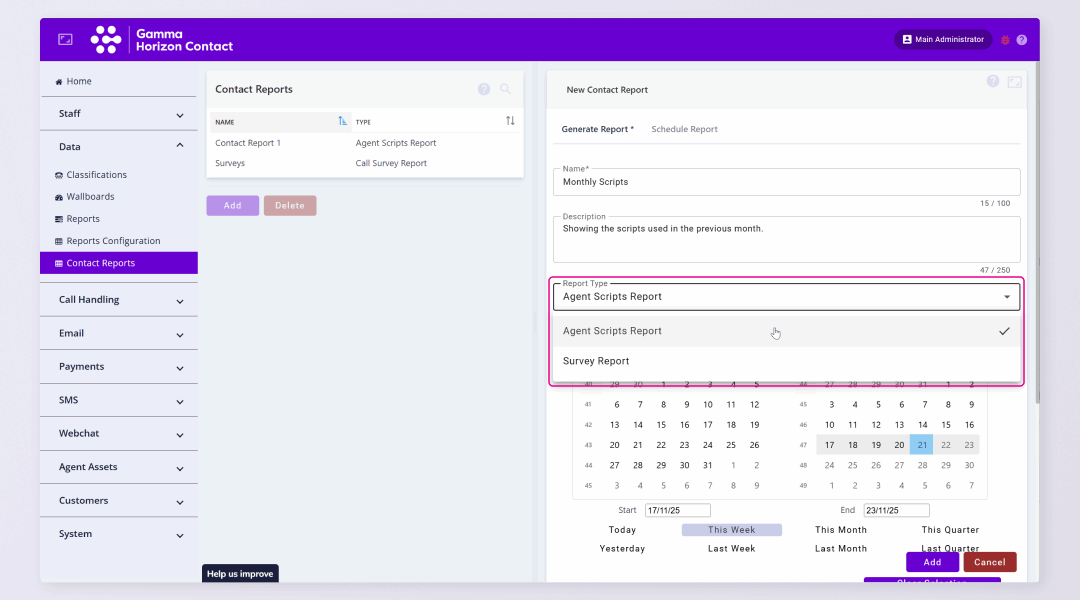Sort by Type column sort icon
This screenshot has height=600, width=1080.
pos(510,121)
